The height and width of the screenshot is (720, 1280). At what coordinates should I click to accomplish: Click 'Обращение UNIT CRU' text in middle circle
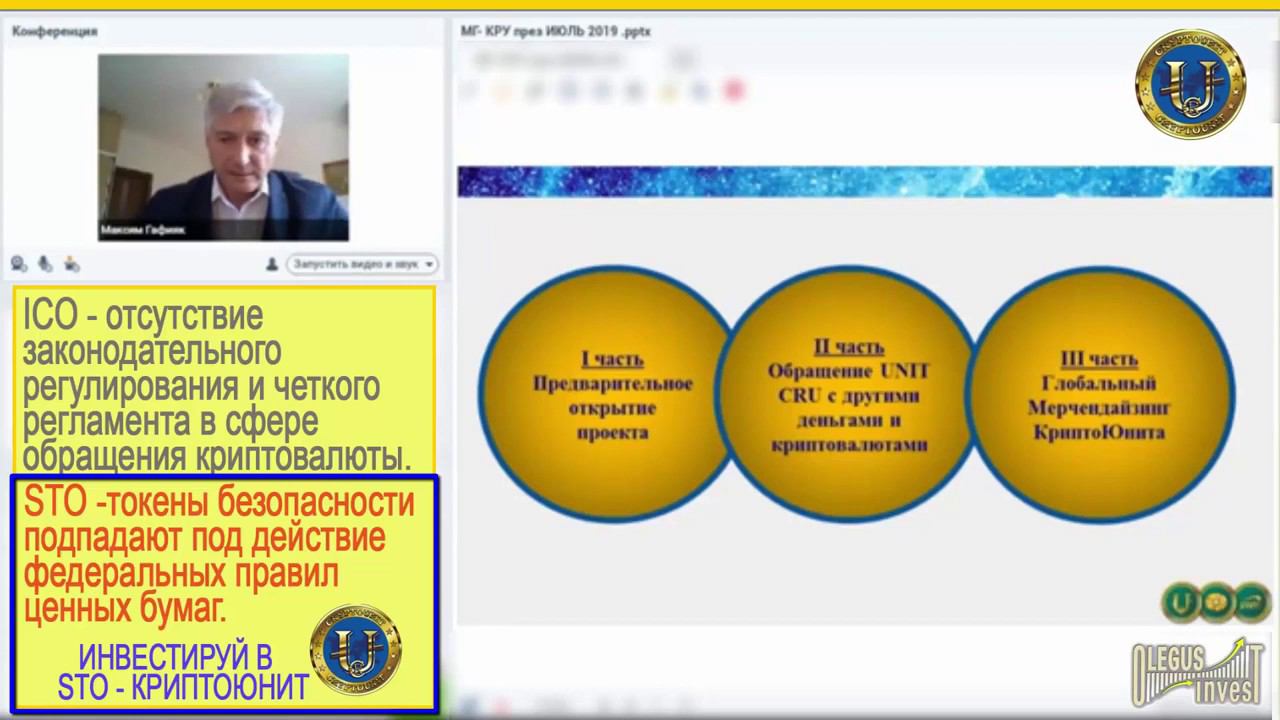[x=849, y=383]
